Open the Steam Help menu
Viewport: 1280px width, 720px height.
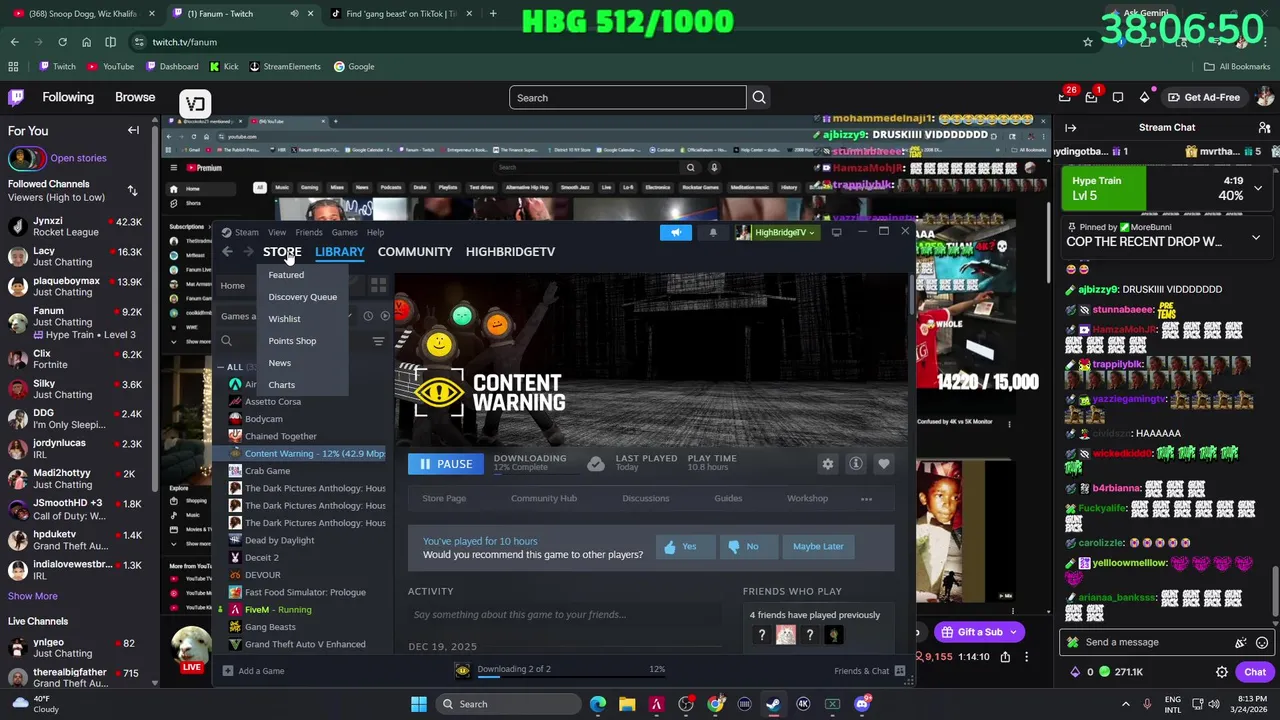375,232
